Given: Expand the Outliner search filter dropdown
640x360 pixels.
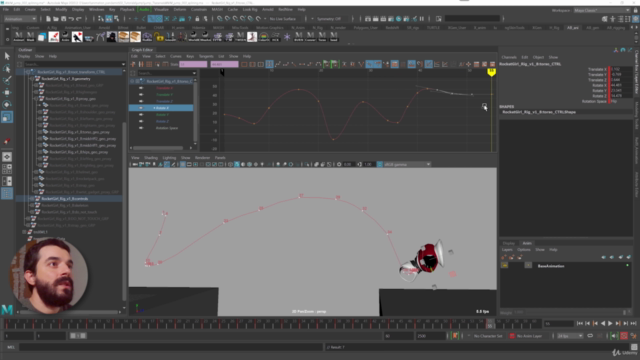Looking at the screenshot, I should coord(123,64).
